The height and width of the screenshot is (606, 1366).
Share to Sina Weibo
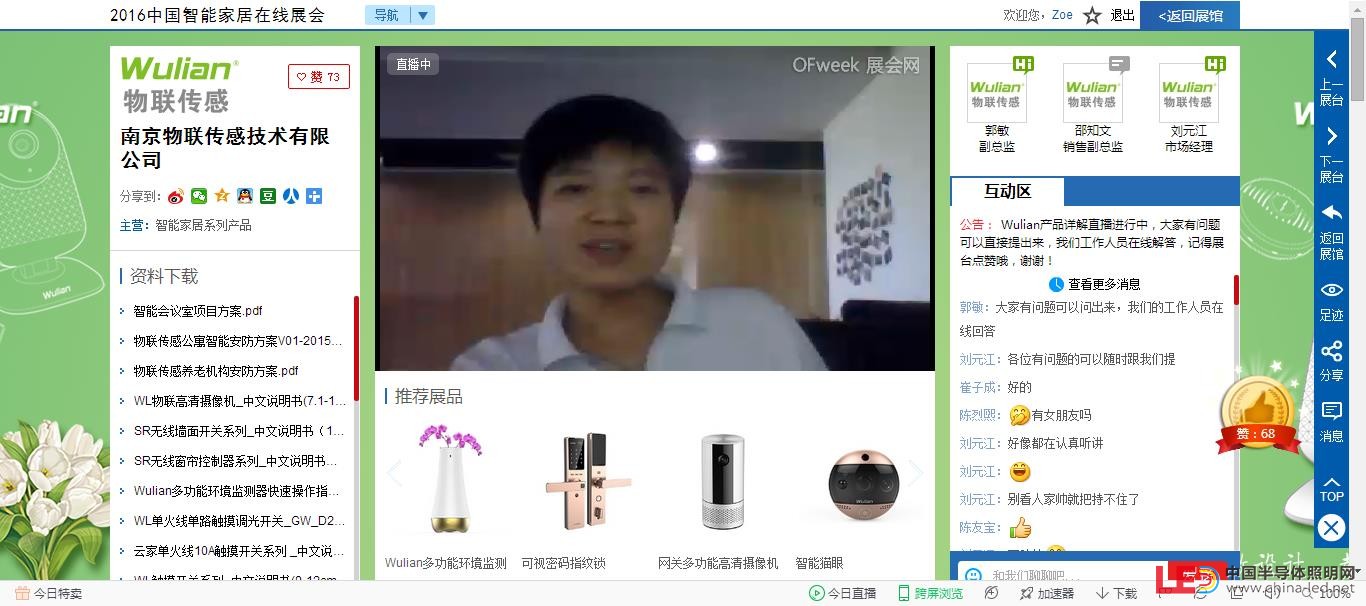click(x=176, y=196)
